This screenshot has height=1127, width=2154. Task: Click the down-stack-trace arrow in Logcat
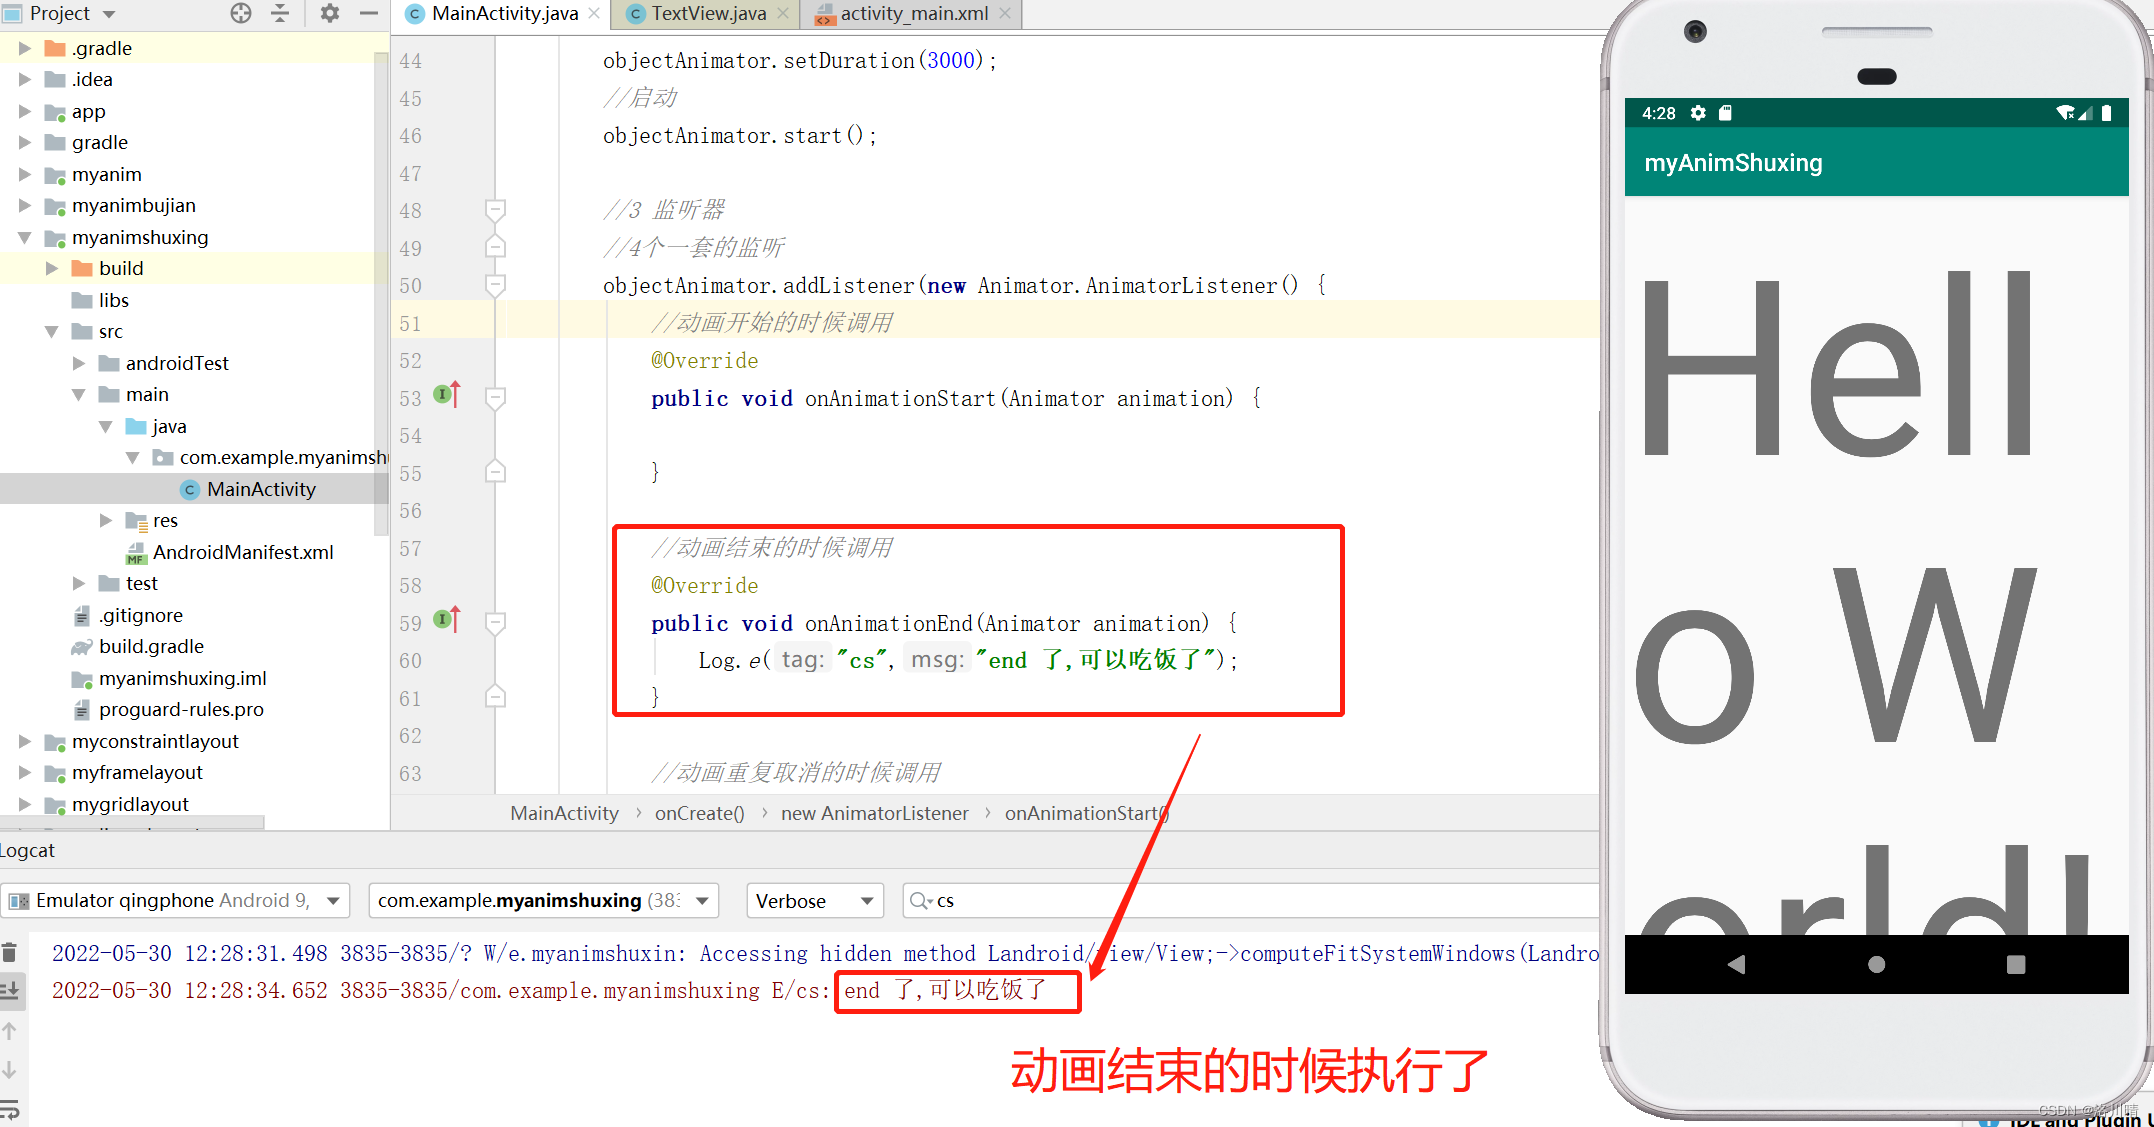(x=12, y=1069)
